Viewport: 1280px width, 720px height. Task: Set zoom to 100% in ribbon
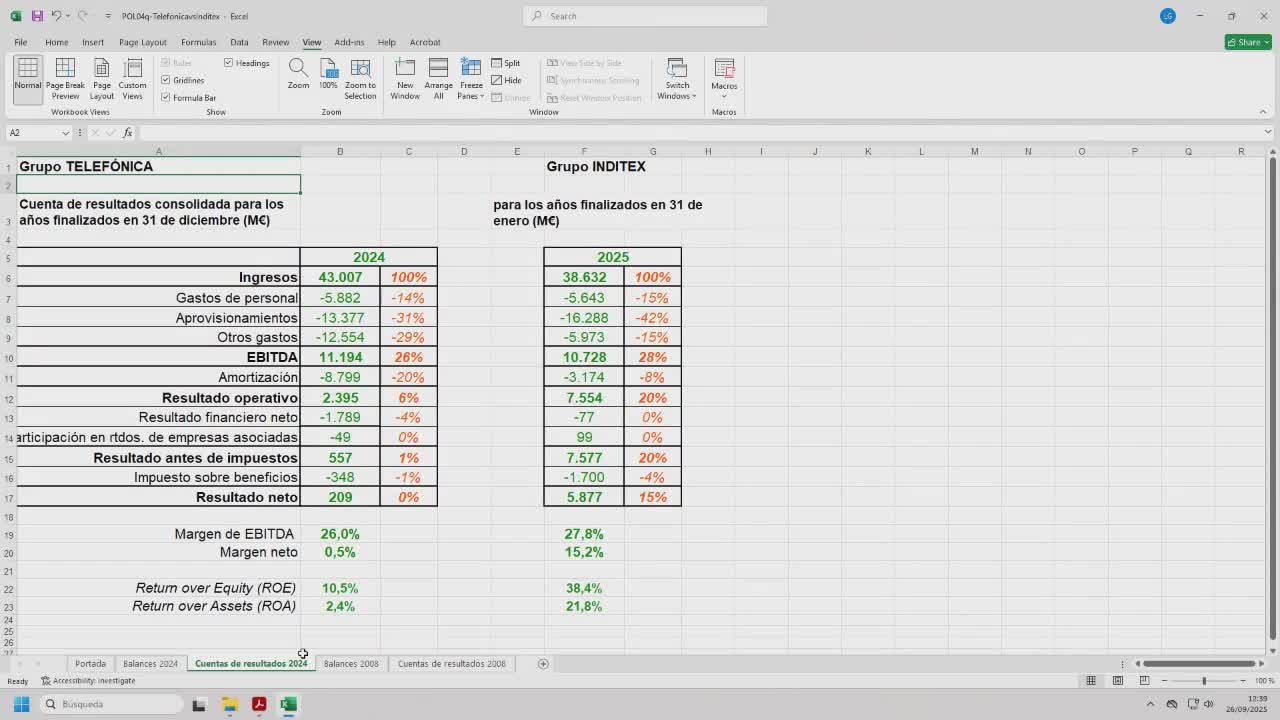click(328, 74)
